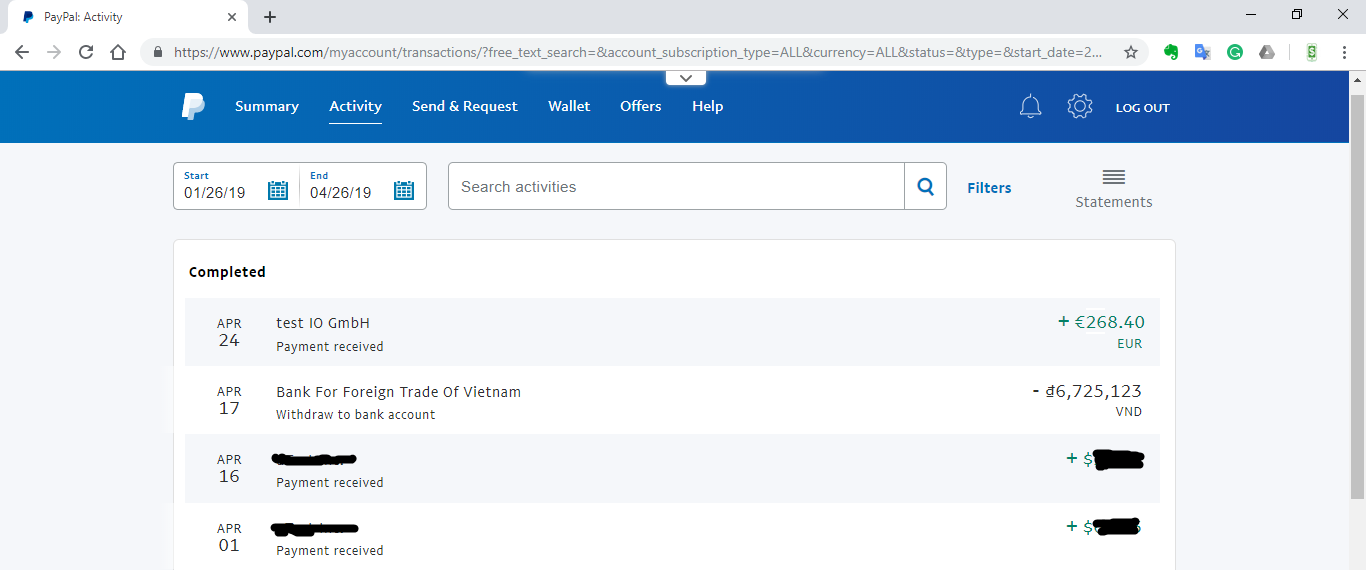1366x570 pixels.
Task: Open Statements menu icon
Action: (x=1113, y=178)
